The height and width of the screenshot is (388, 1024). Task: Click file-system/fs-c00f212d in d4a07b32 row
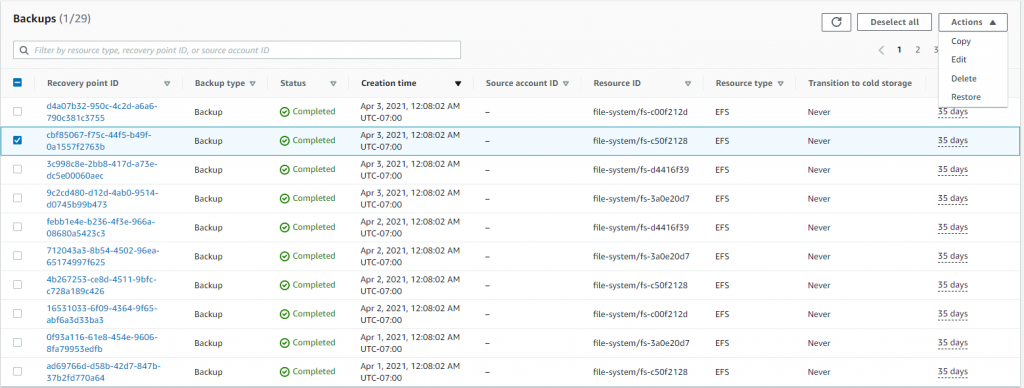point(640,112)
